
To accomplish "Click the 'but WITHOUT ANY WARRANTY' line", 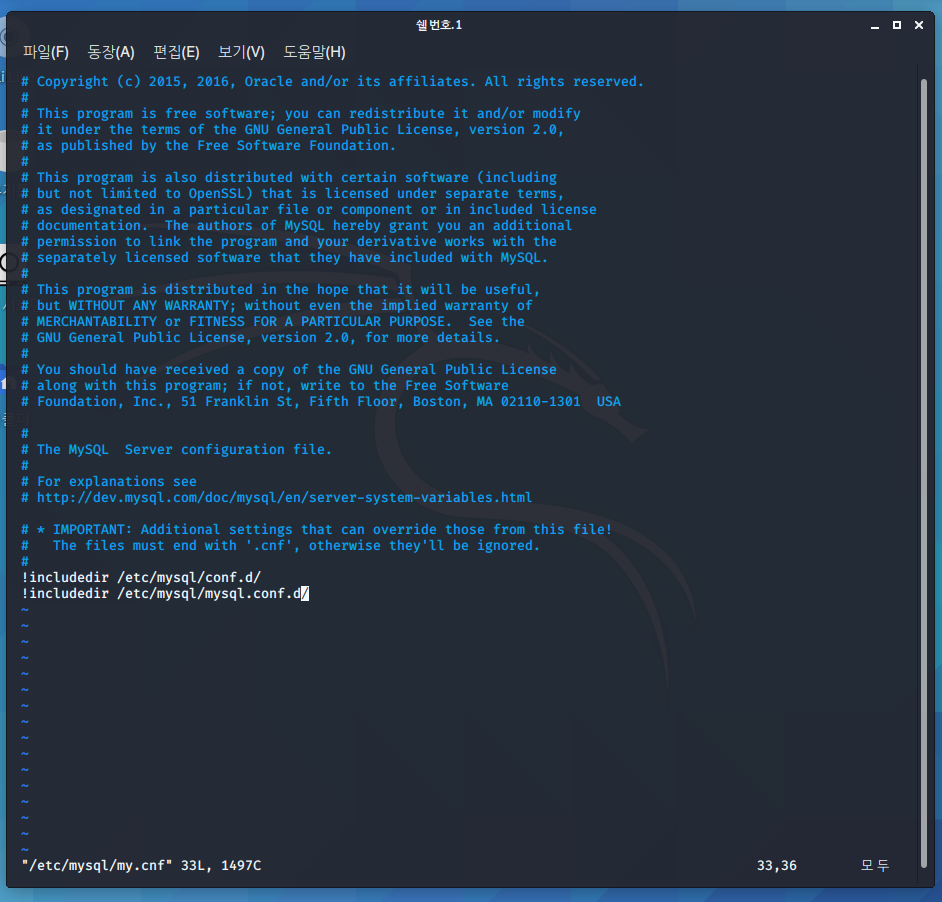I will (276, 305).
